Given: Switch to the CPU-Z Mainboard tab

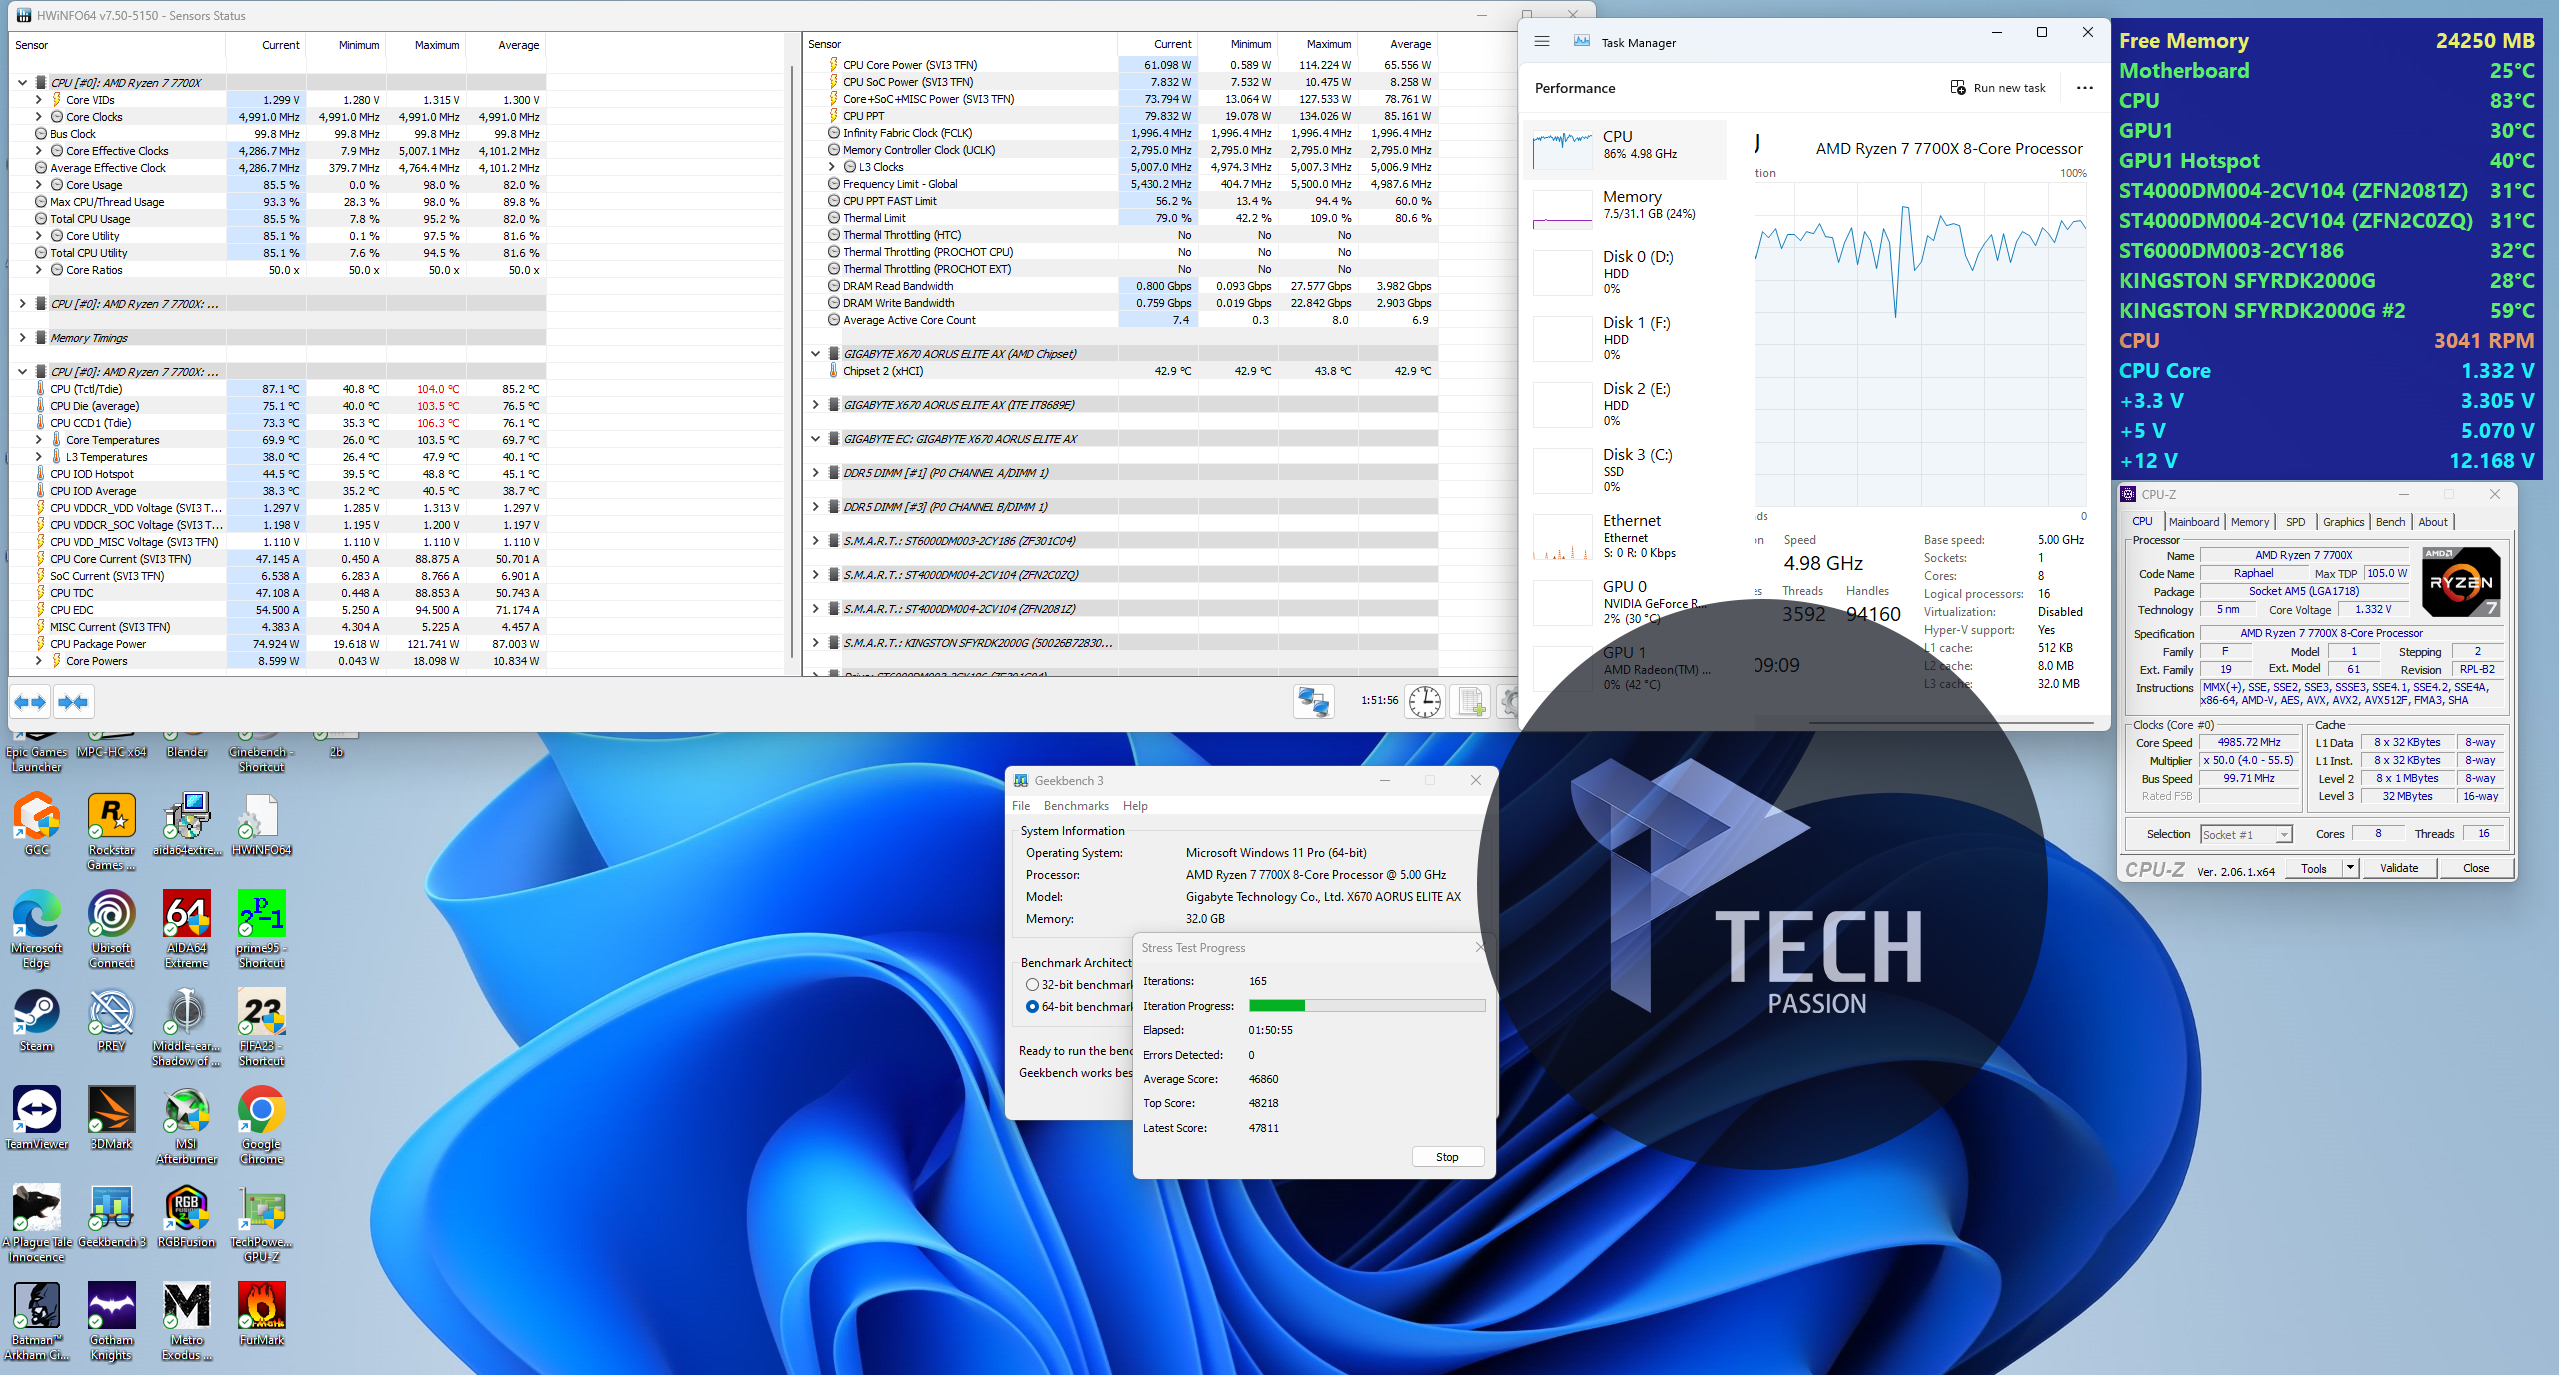Looking at the screenshot, I should pos(2193,522).
